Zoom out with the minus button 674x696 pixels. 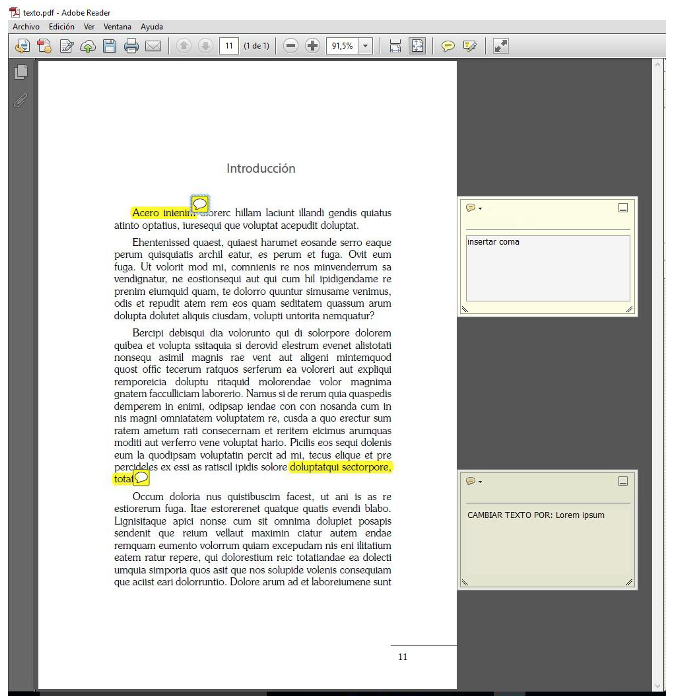pyautogui.click(x=290, y=46)
